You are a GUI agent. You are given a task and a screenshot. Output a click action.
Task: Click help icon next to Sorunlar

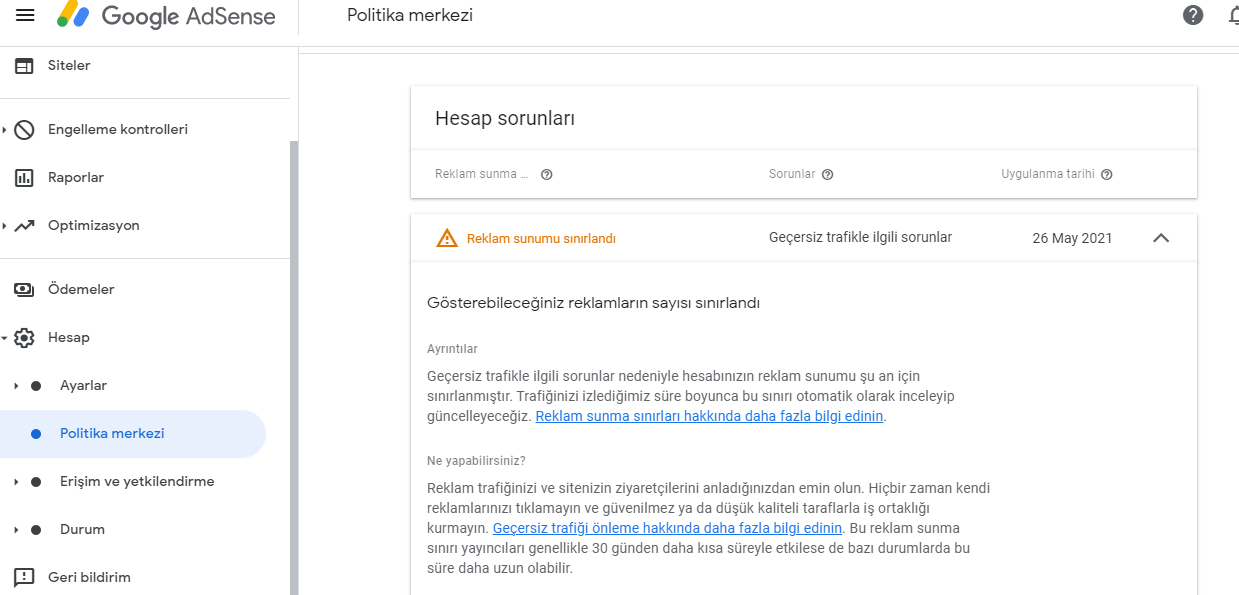coord(827,174)
